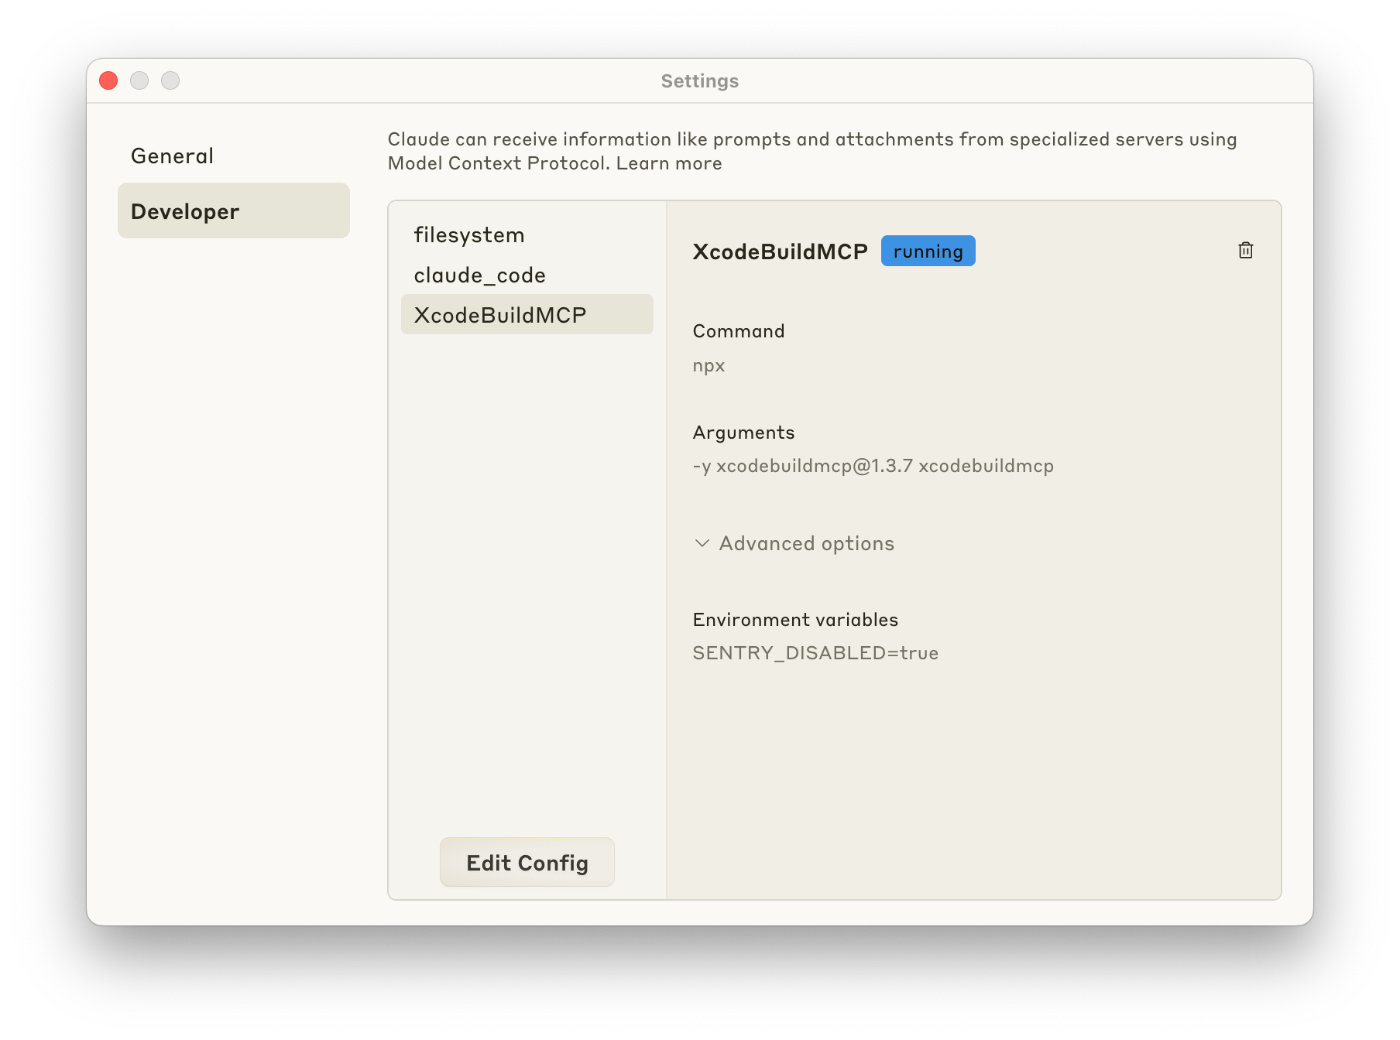This screenshot has width=1400, height=1040.
Task: Select the filesystem server
Action: (x=527, y=235)
